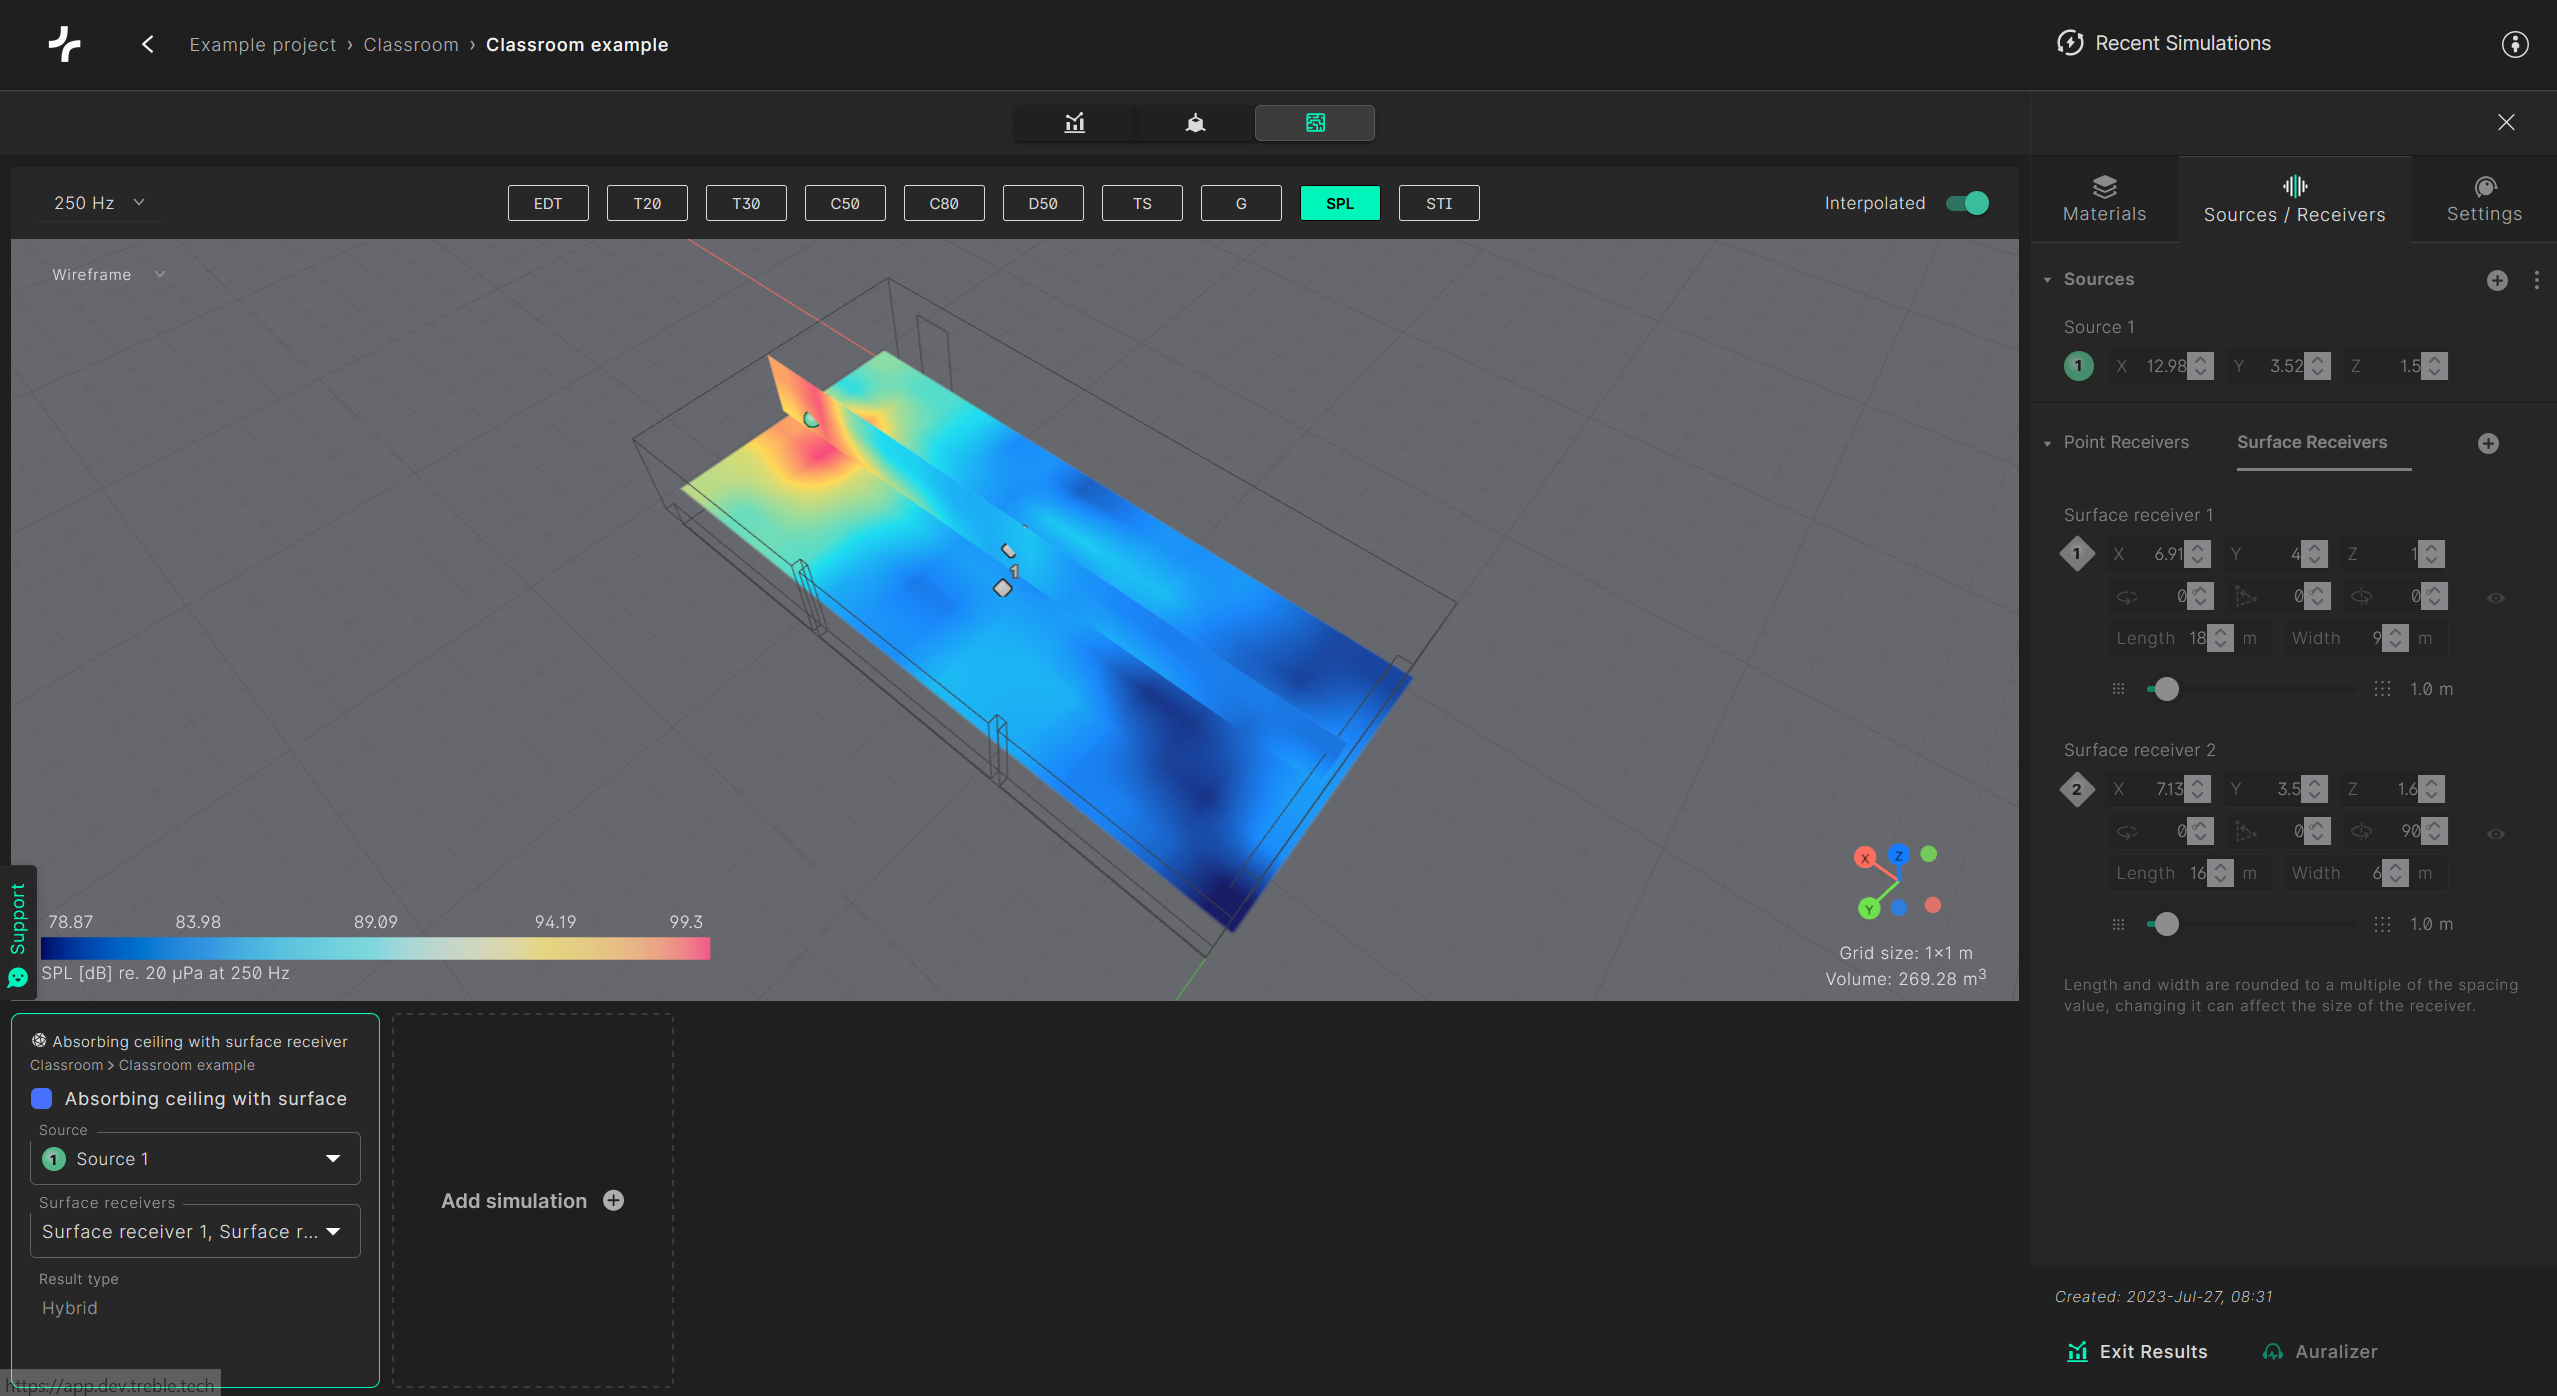Select the EDT parameter
Viewport: 2557px width, 1396px height.
548,203
